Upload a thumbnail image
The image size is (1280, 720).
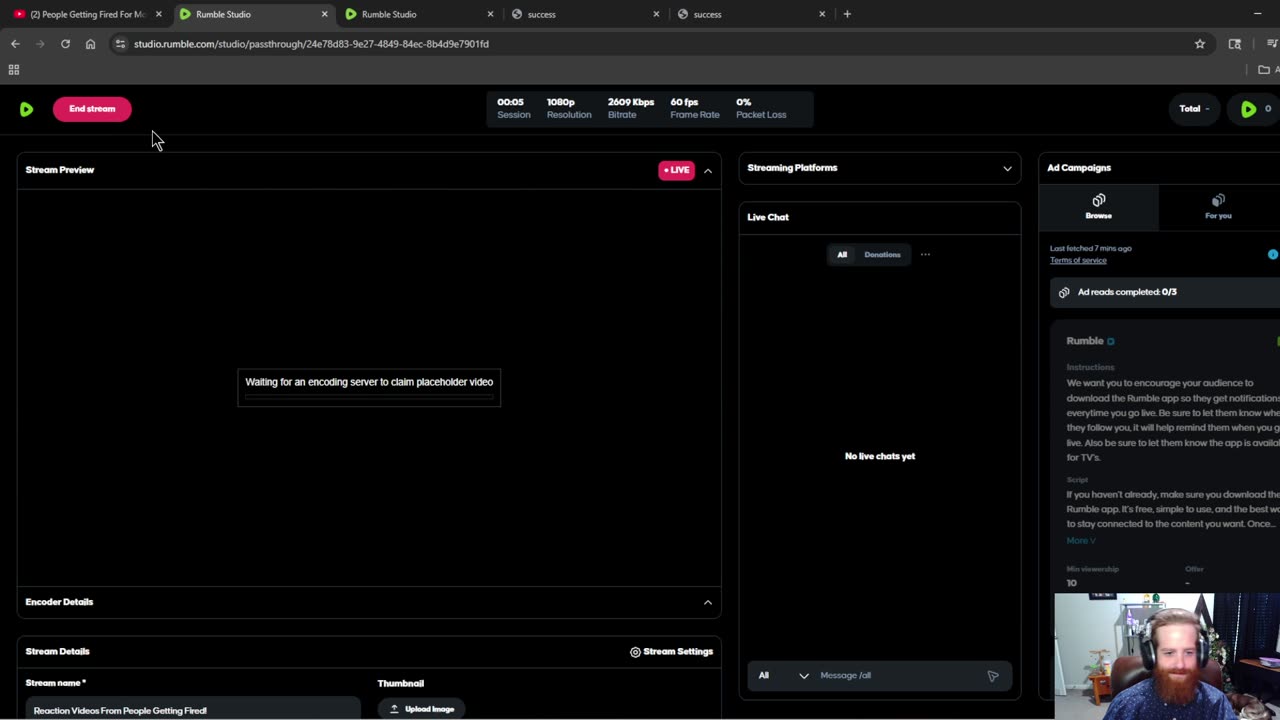point(421,709)
